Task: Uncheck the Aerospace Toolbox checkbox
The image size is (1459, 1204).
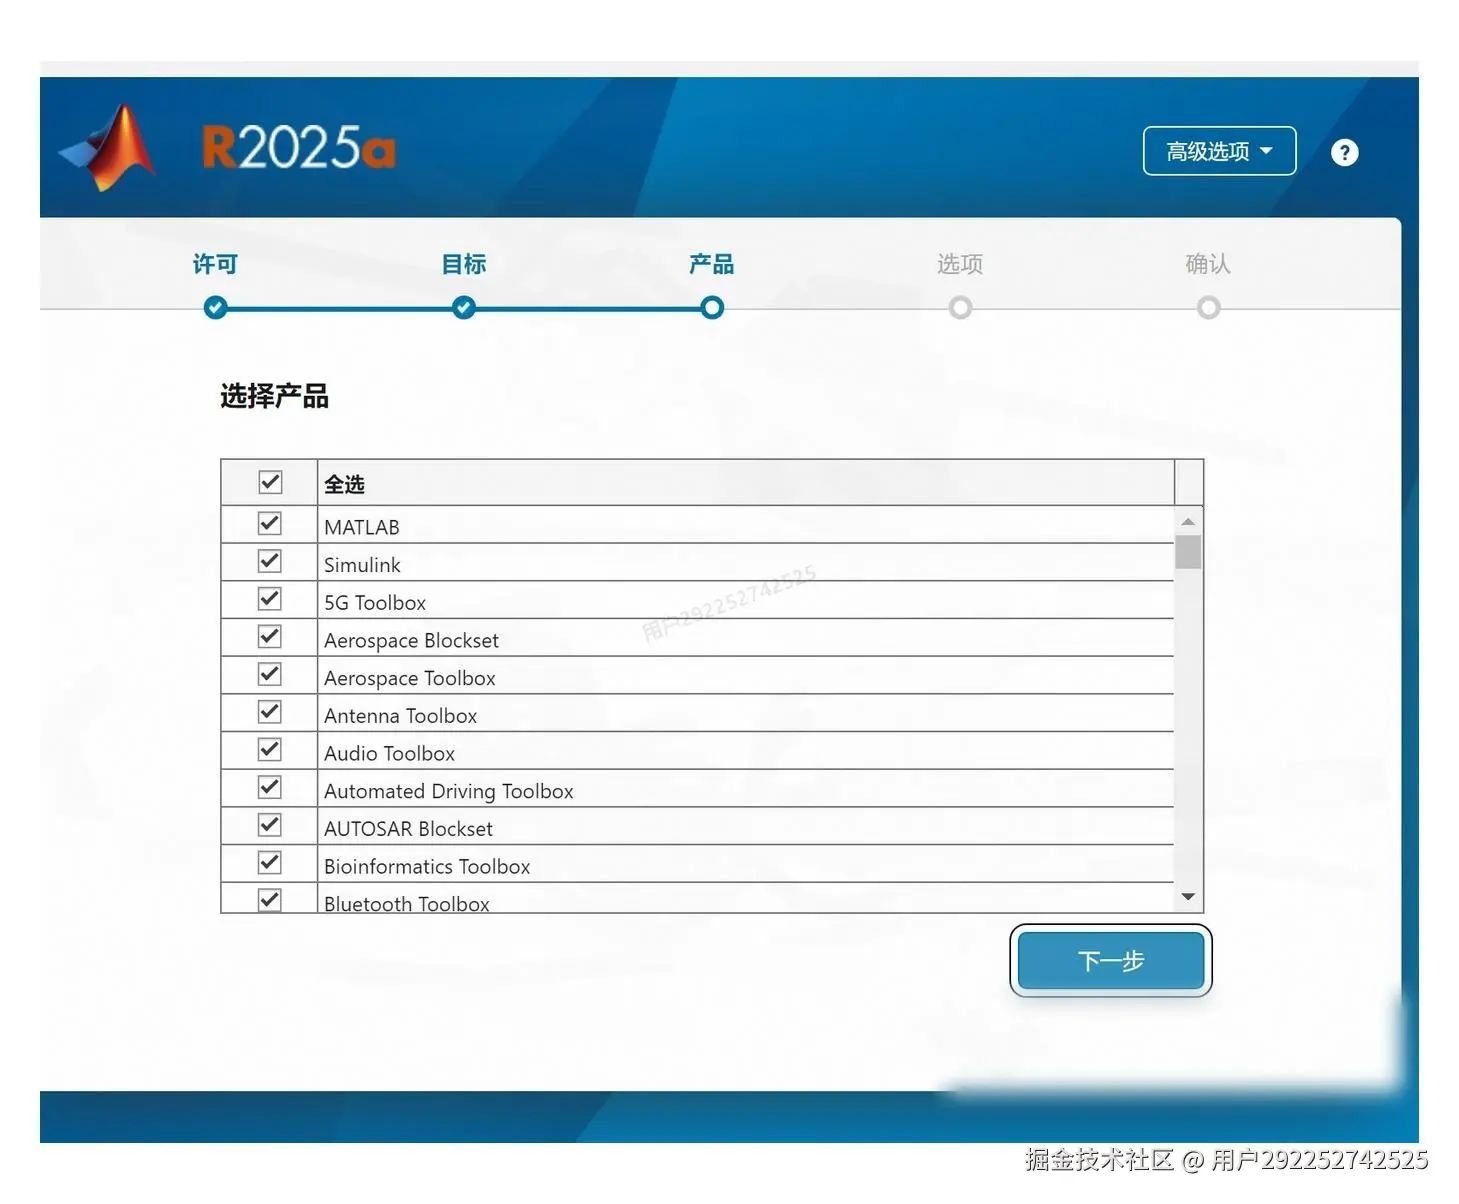Action: tap(269, 673)
